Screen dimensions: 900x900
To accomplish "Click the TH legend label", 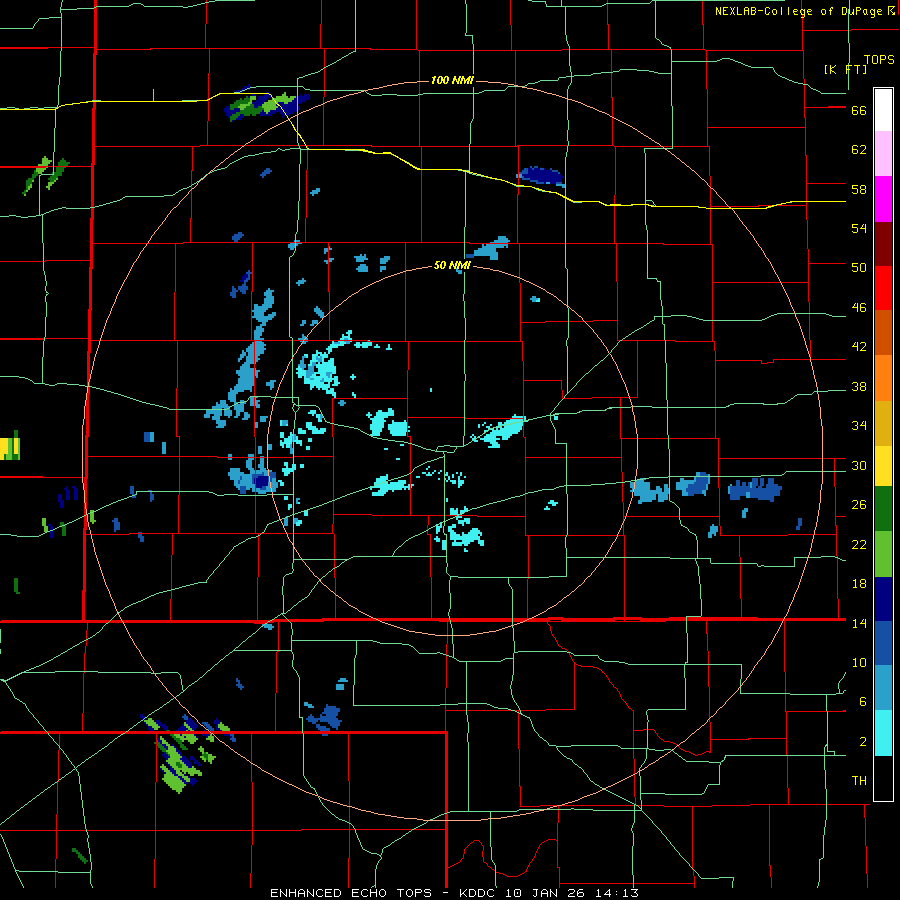I will pyautogui.click(x=859, y=781).
